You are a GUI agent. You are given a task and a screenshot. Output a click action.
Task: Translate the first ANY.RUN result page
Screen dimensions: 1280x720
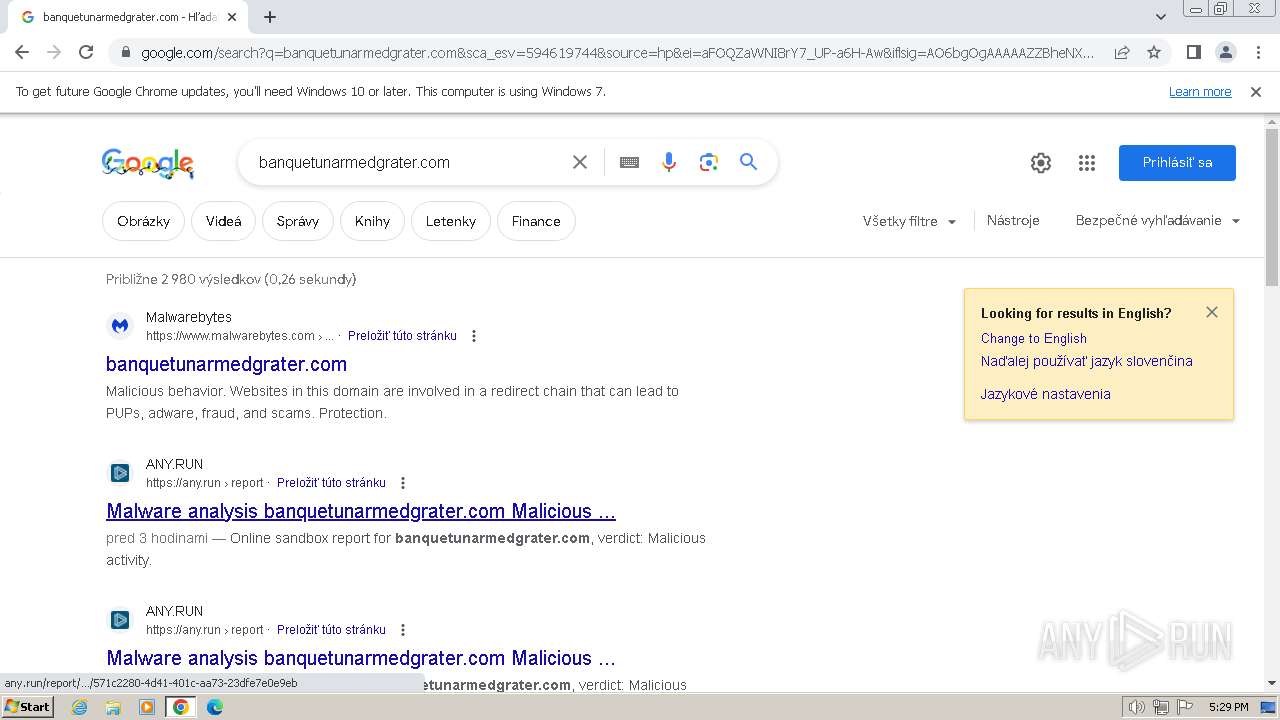click(331, 483)
